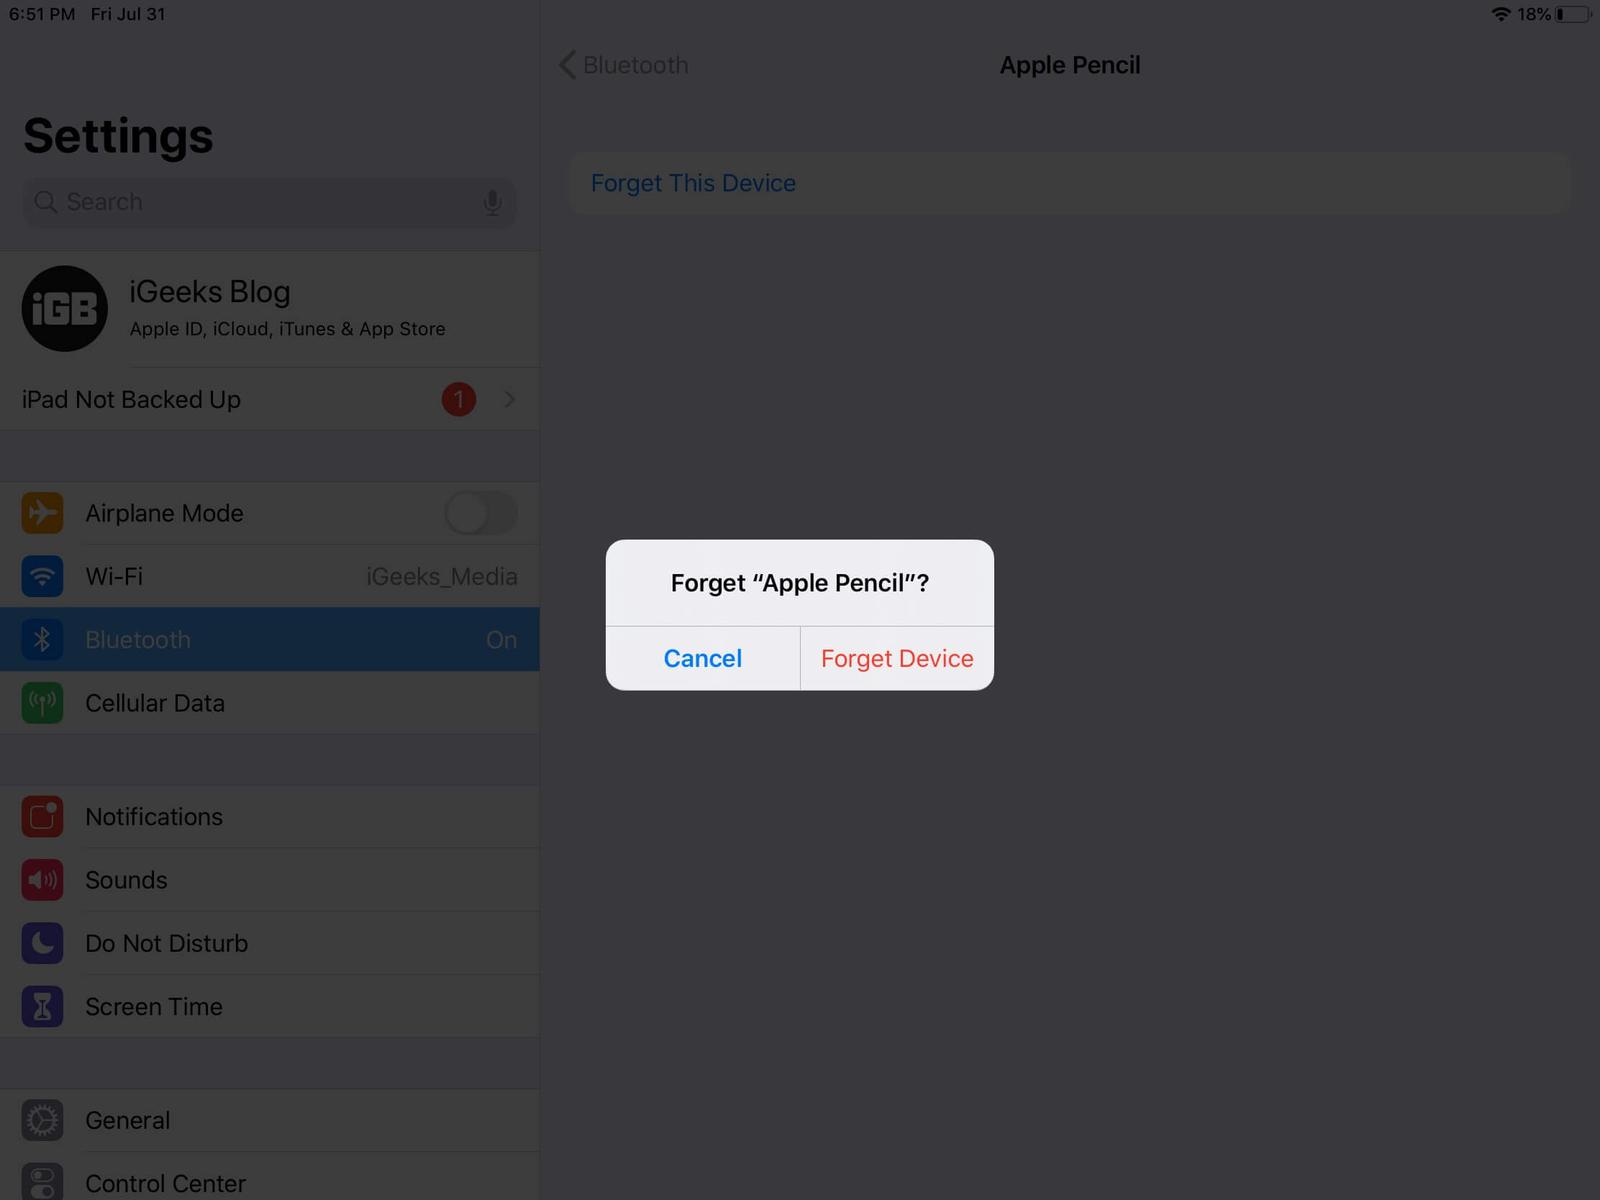This screenshot has height=1200, width=1600.
Task: Tap the battery indicator in status bar
Action: coord(1573,14)
